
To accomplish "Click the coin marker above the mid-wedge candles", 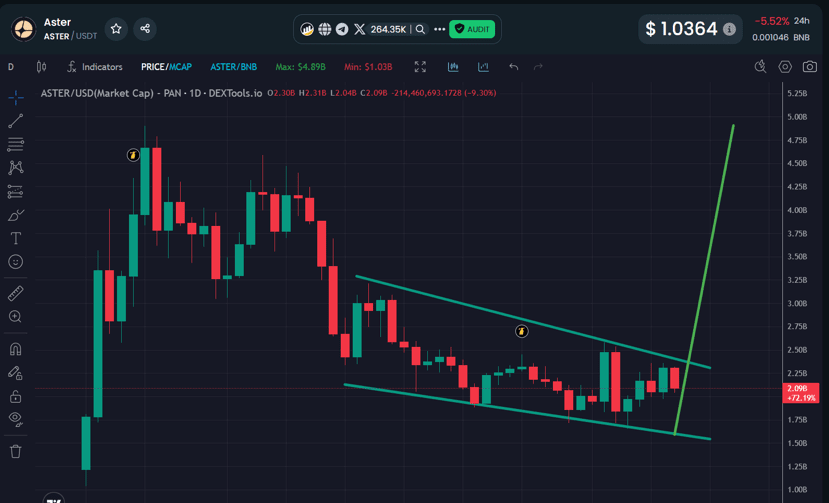I will [x=521, y=331].
